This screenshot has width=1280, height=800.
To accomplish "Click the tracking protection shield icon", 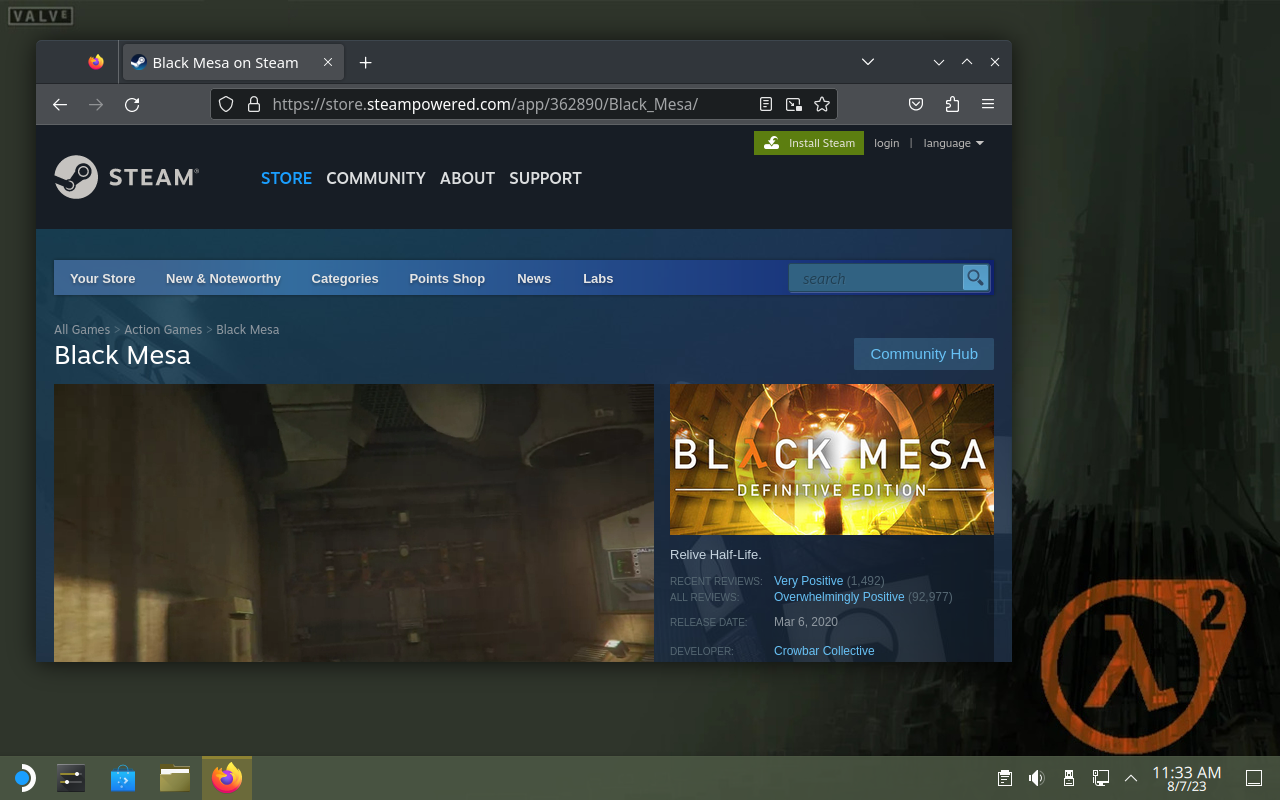I will (226, 104).
